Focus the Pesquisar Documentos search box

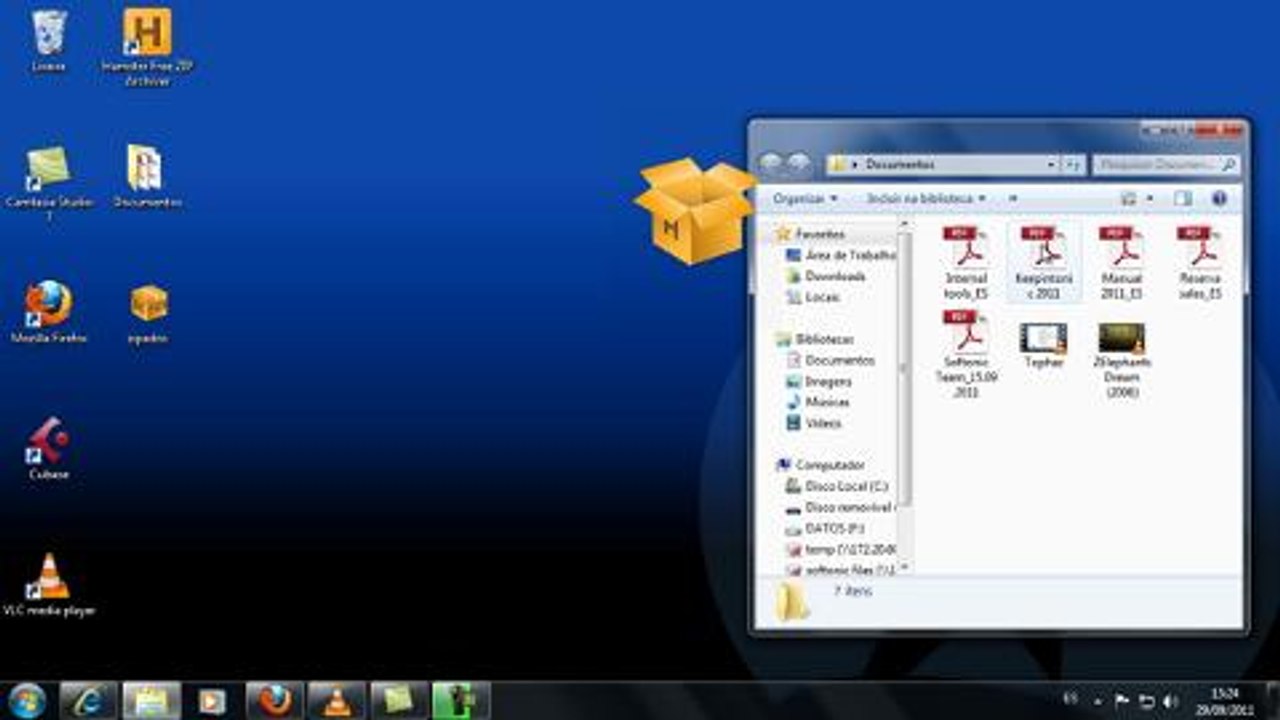(x=1166, y=164)
